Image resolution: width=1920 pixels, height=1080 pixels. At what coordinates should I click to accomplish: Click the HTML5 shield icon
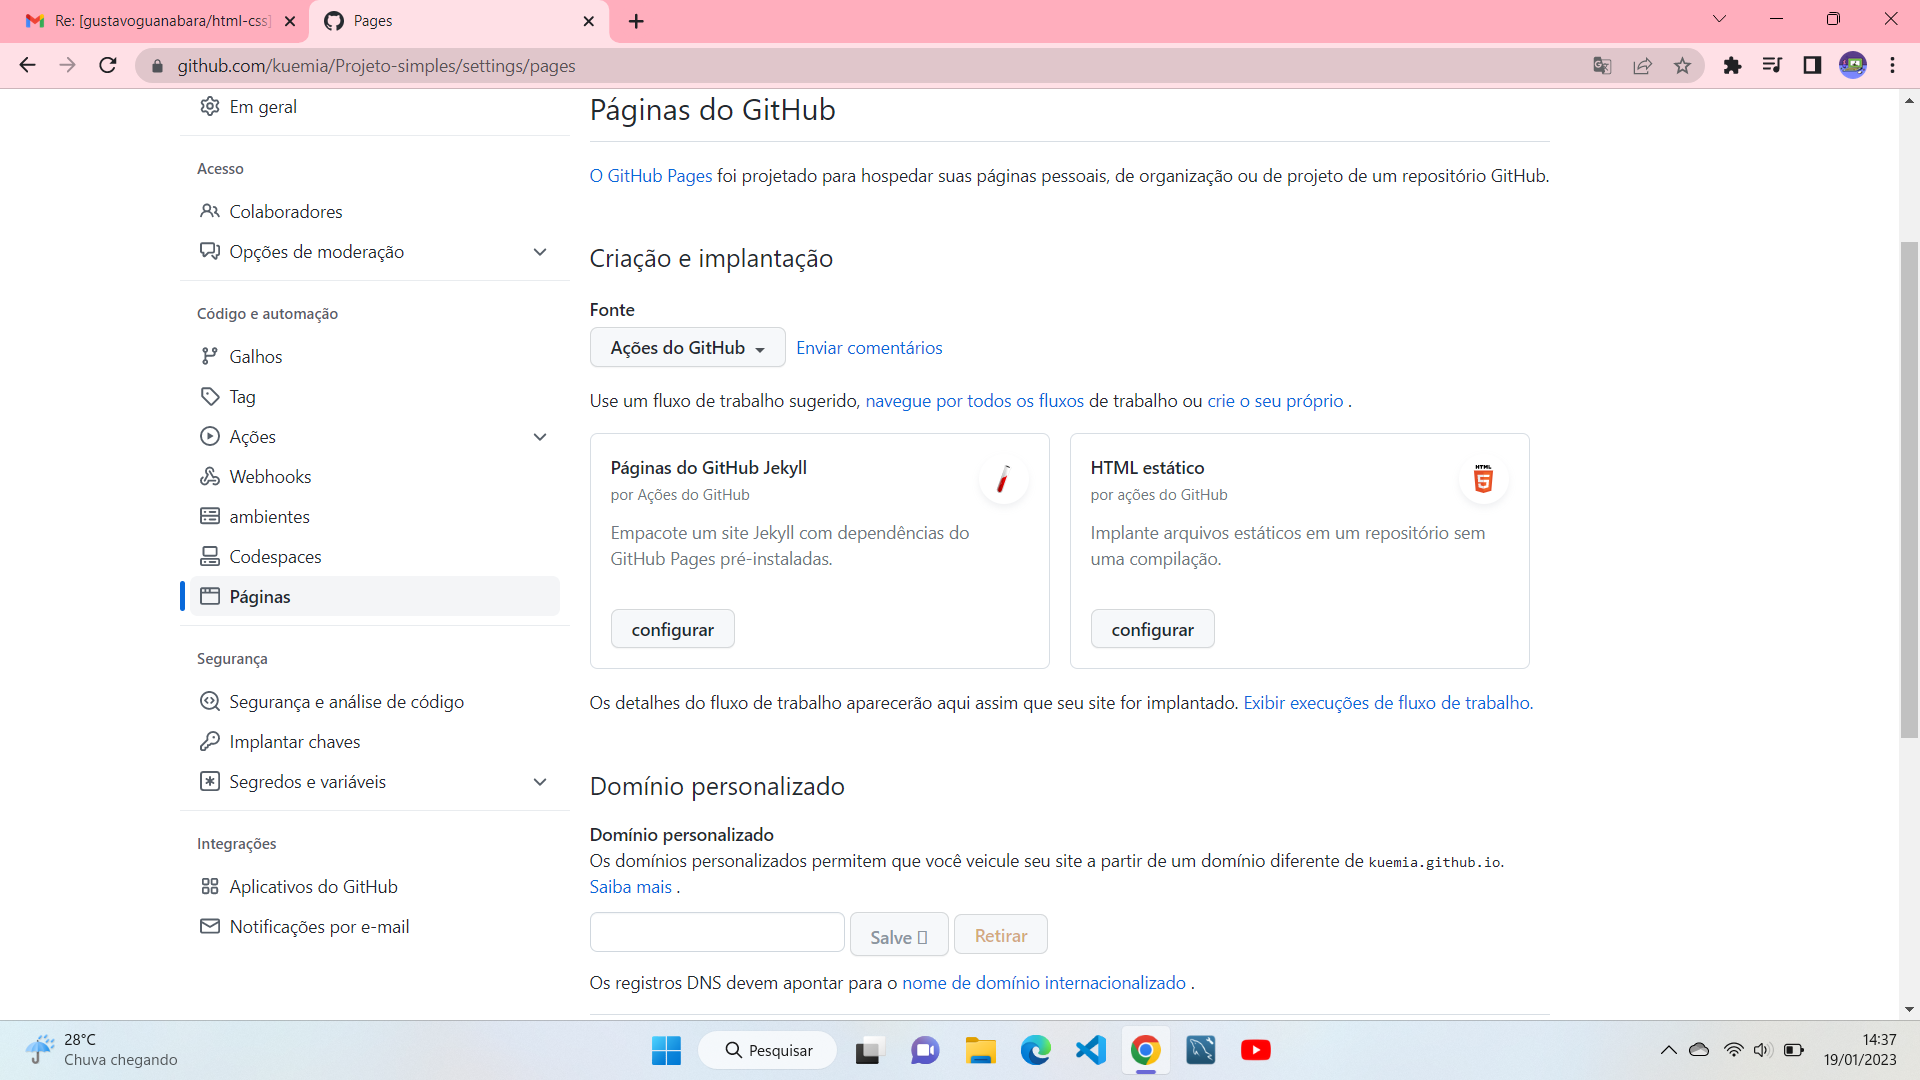(1482, 479)
